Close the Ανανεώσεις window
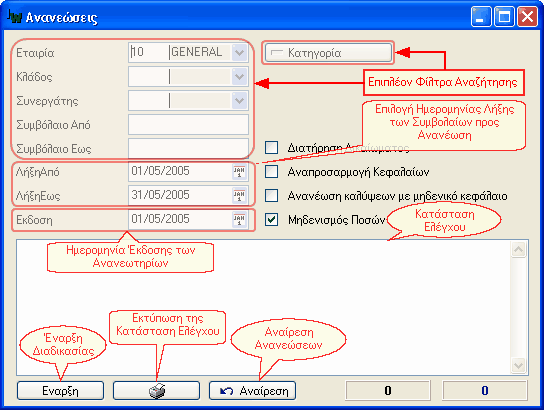544x410 pixels. click(x=527, y=16)
